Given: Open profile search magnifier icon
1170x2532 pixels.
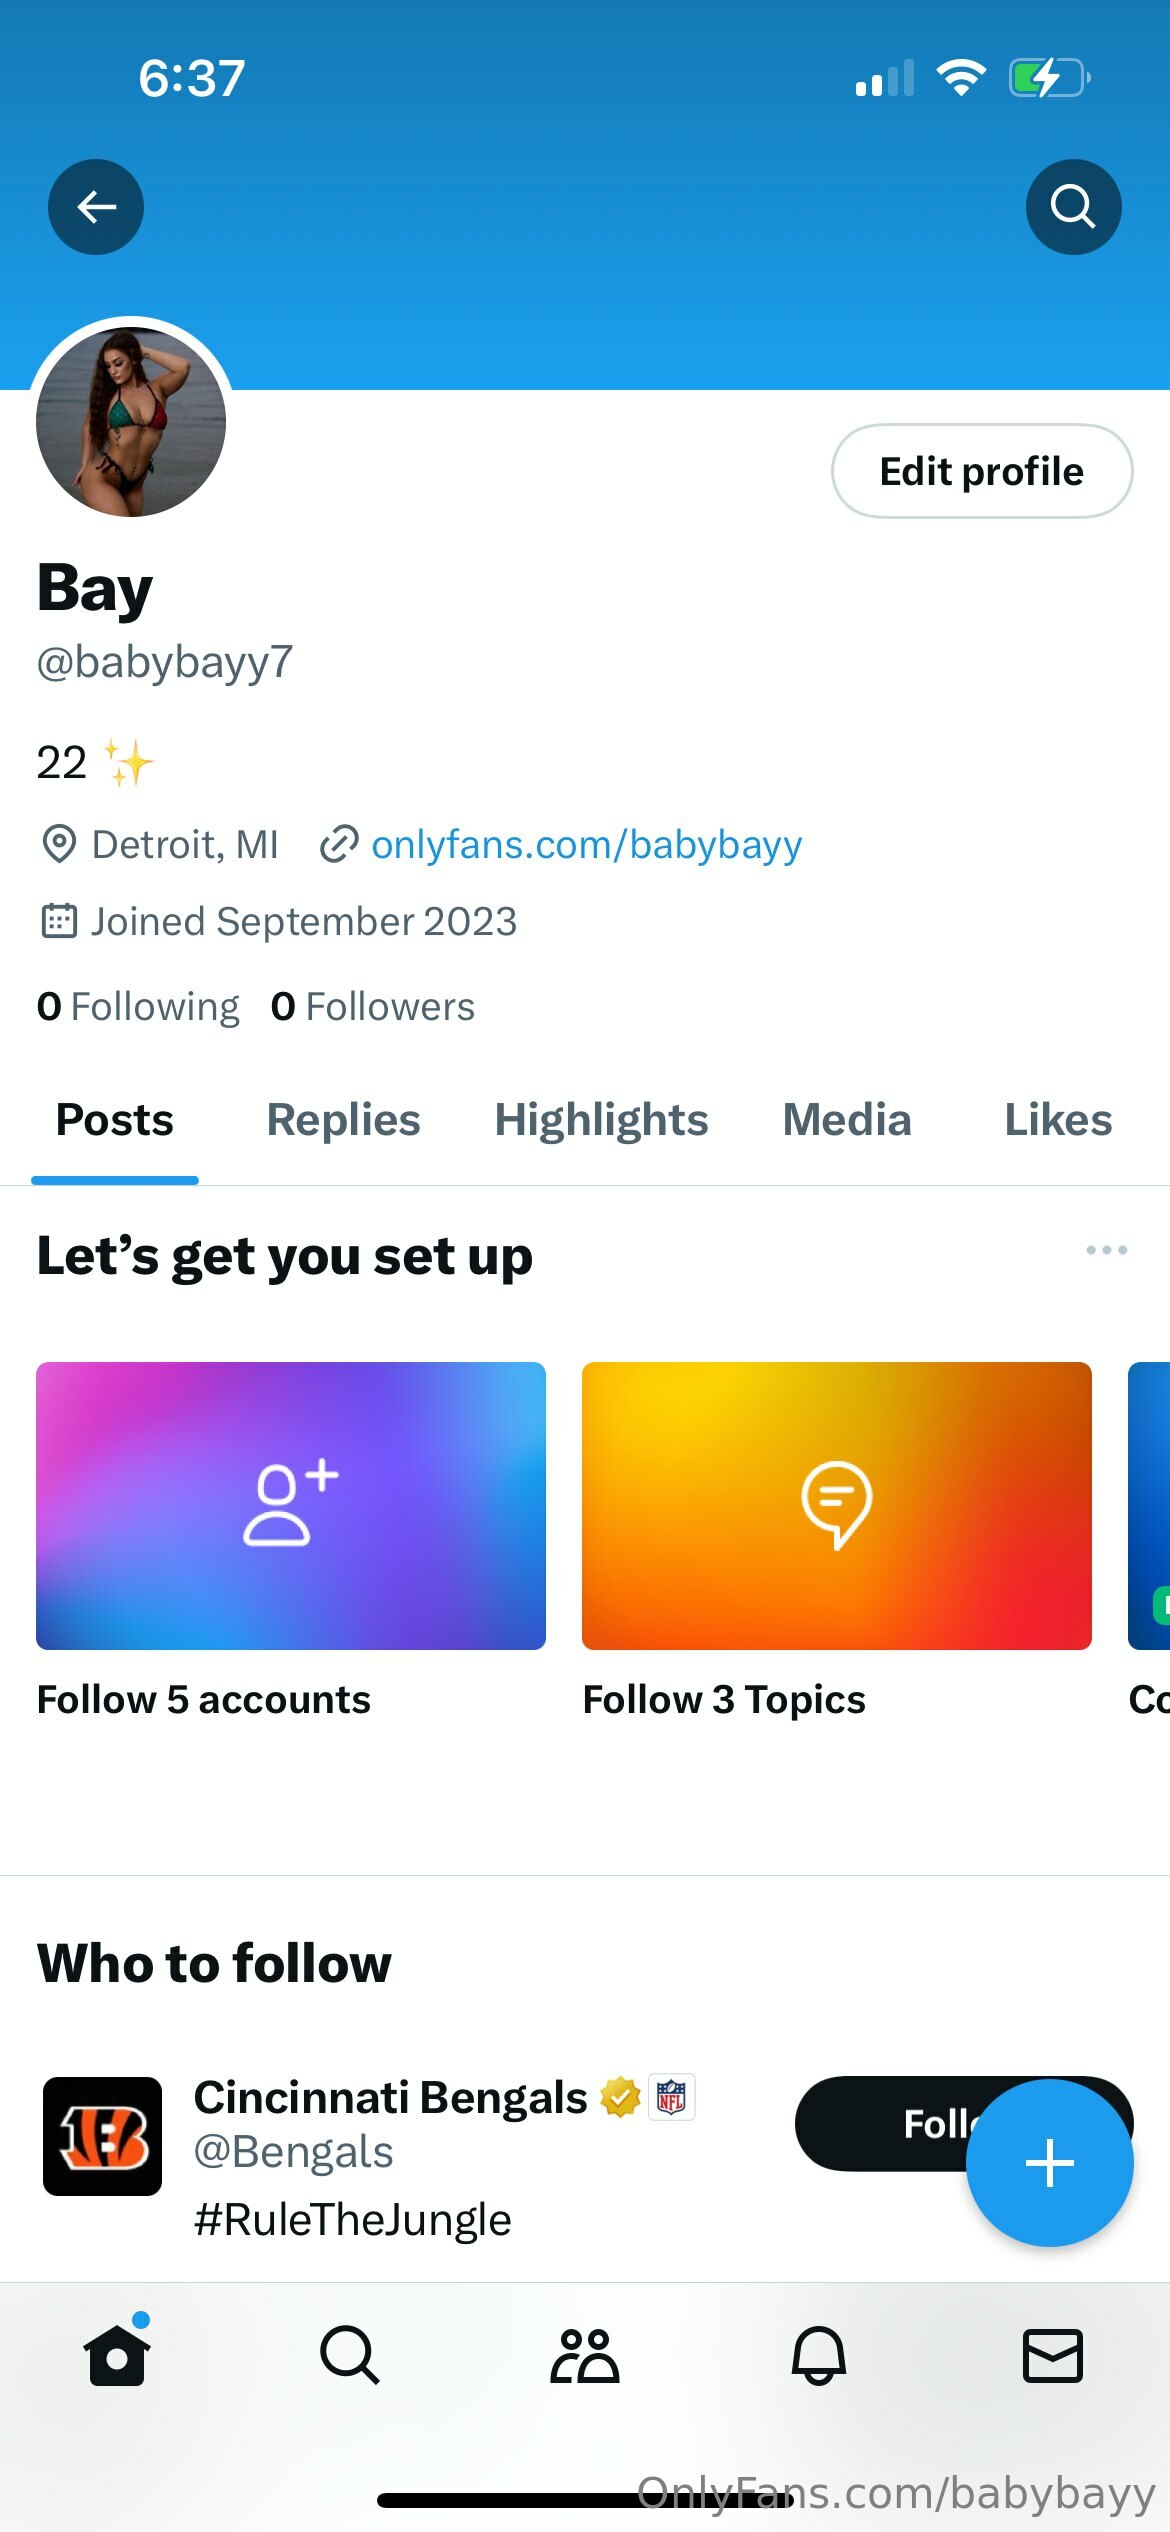Looking at the screenshot, I should coord(1073,207).
